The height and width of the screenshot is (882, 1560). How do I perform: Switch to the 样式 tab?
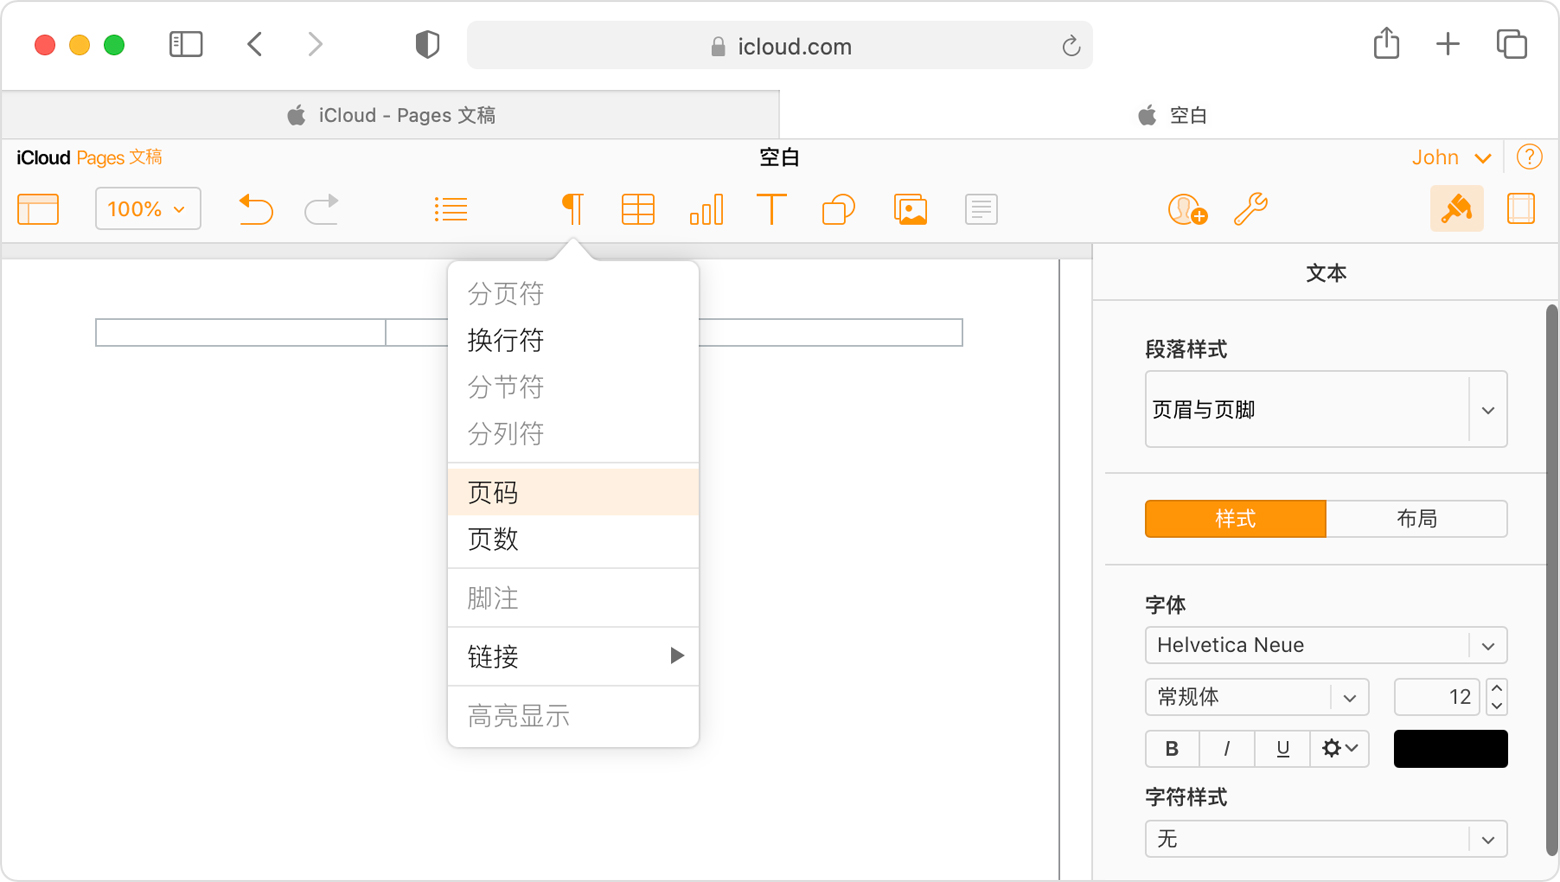[x=1236, y=519]
